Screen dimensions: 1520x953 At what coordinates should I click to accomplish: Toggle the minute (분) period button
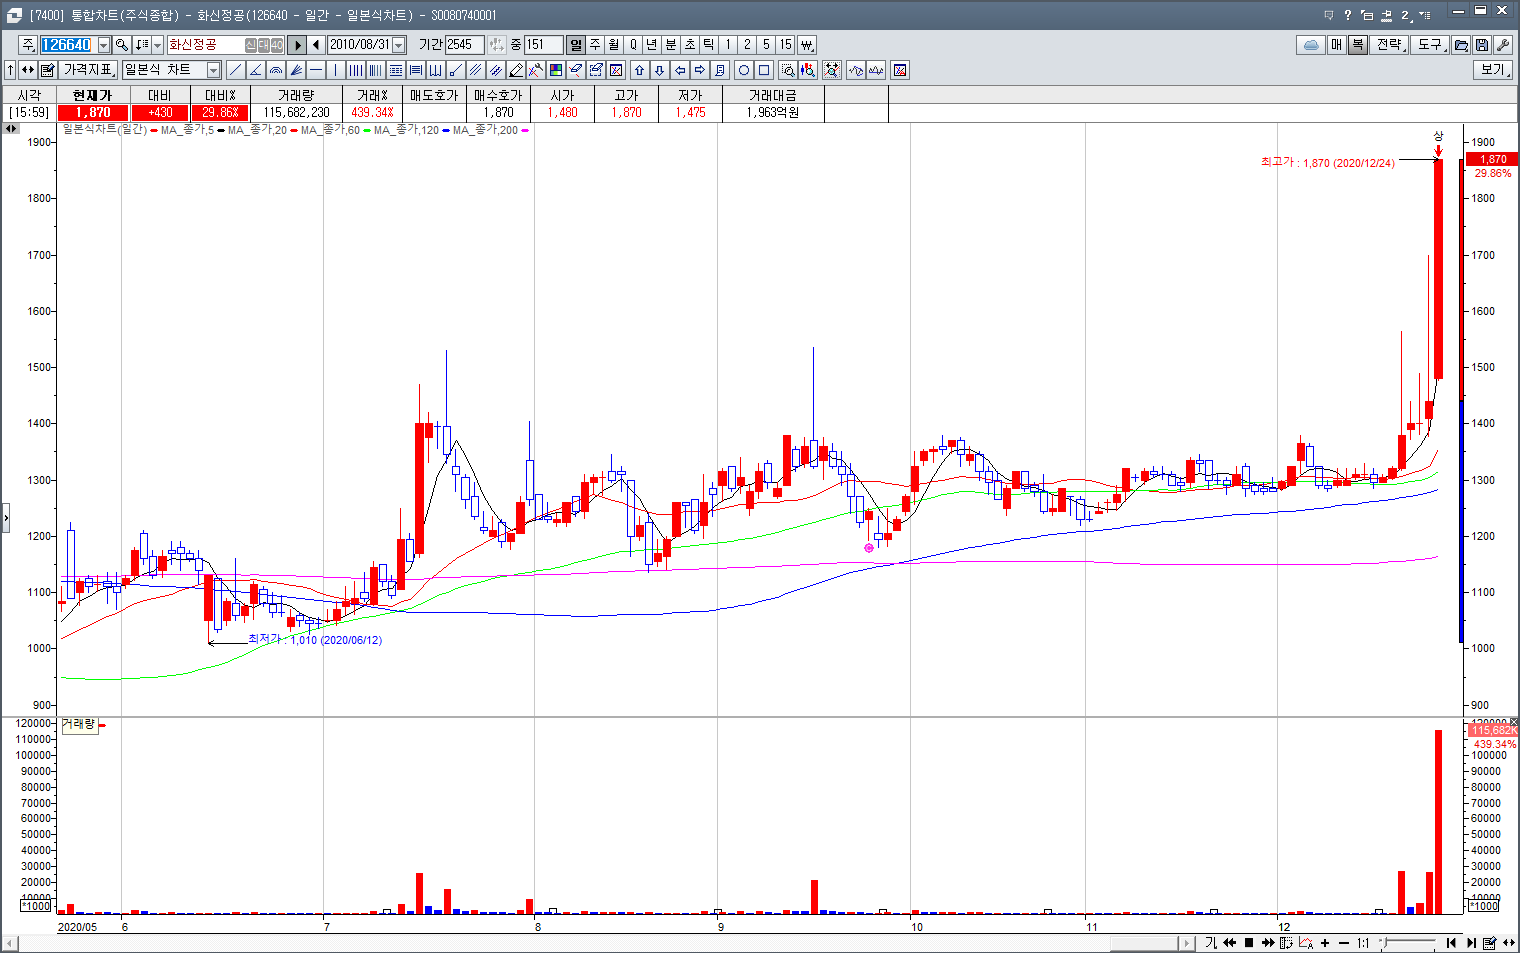click(x=671, y=45)
